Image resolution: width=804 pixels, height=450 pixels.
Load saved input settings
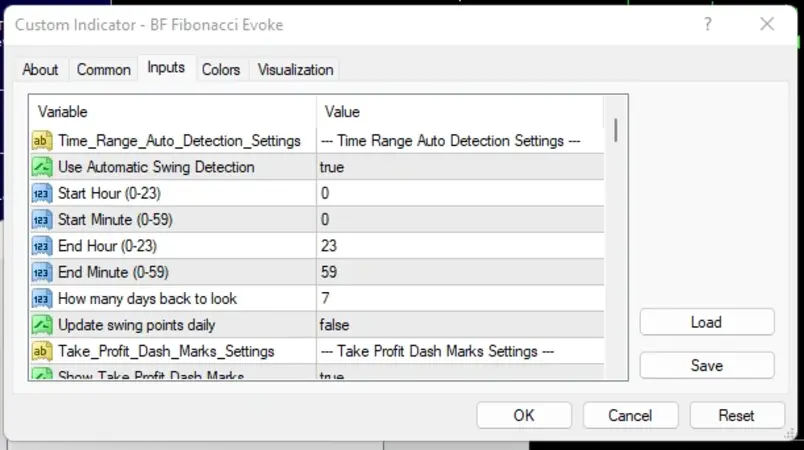[707, 322]
